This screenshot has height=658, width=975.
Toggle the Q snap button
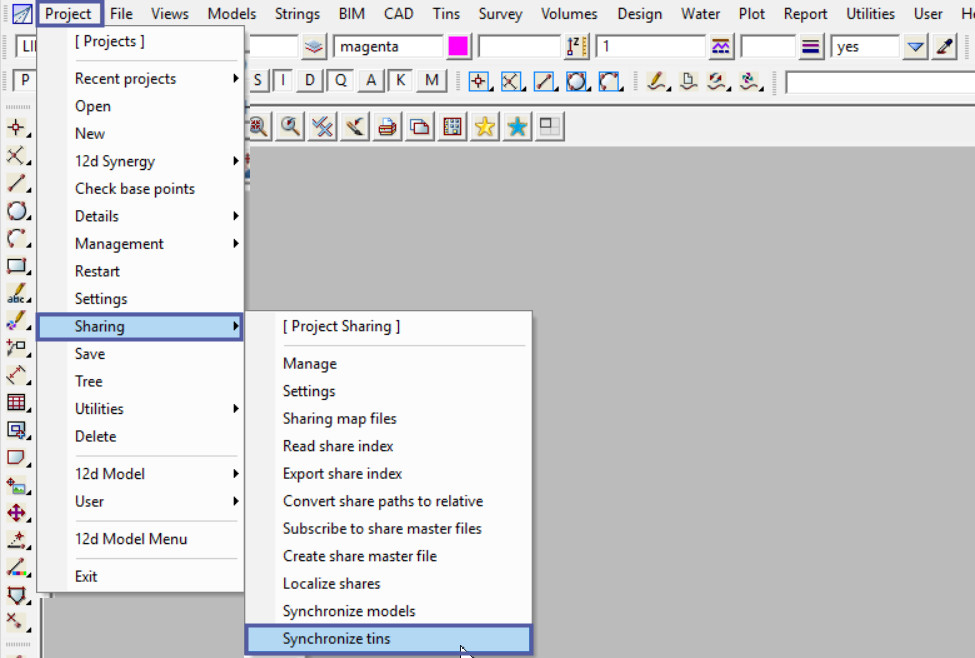341,81
